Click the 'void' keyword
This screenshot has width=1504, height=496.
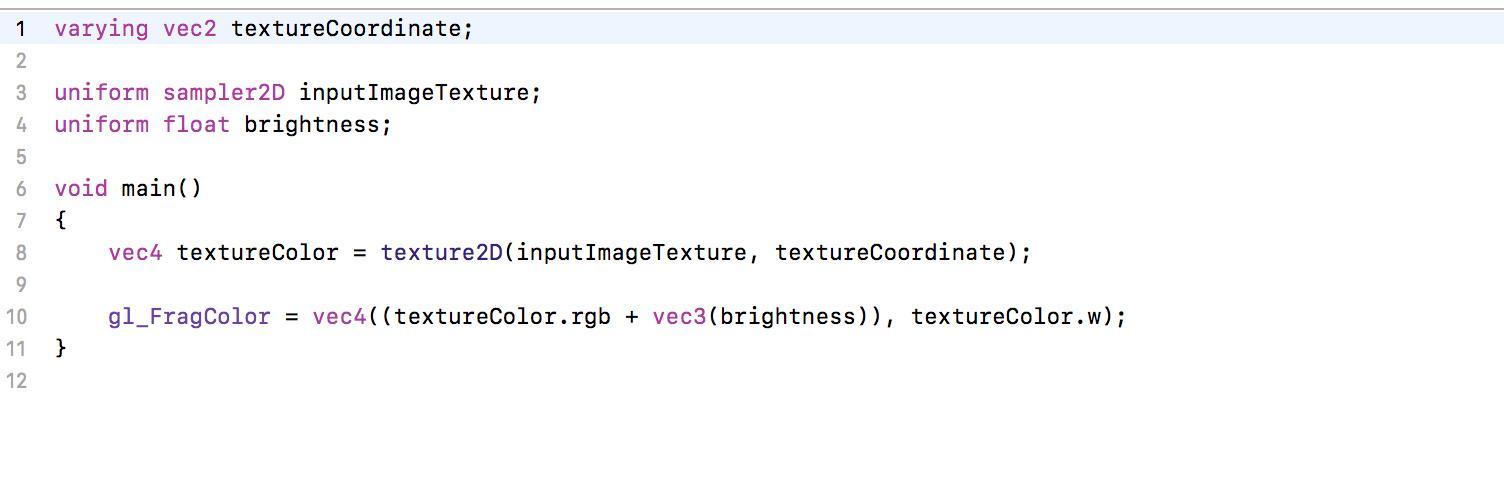coord(81,189)
